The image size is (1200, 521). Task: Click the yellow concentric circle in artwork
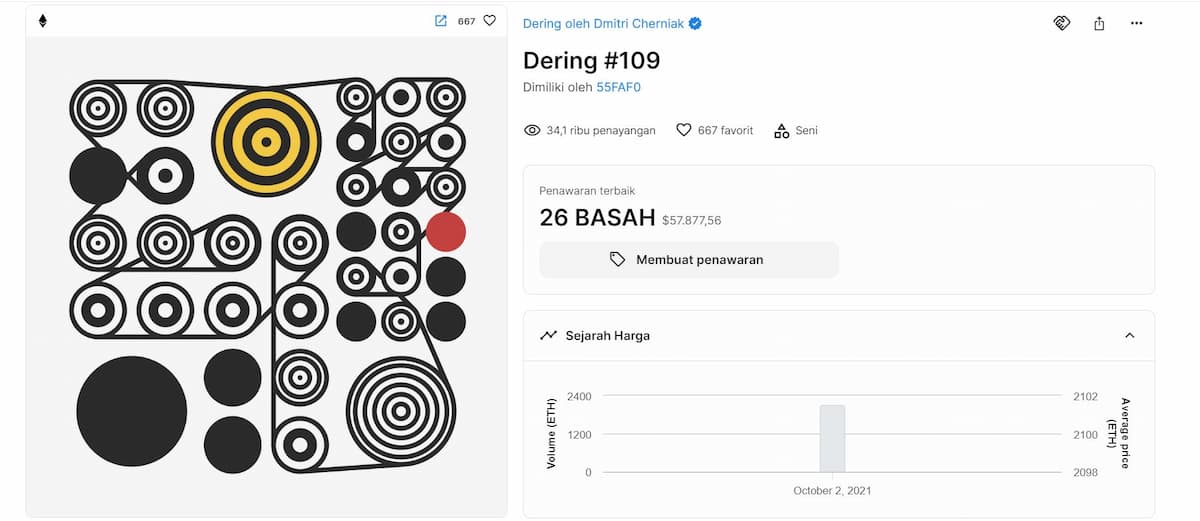pos(266,142)
